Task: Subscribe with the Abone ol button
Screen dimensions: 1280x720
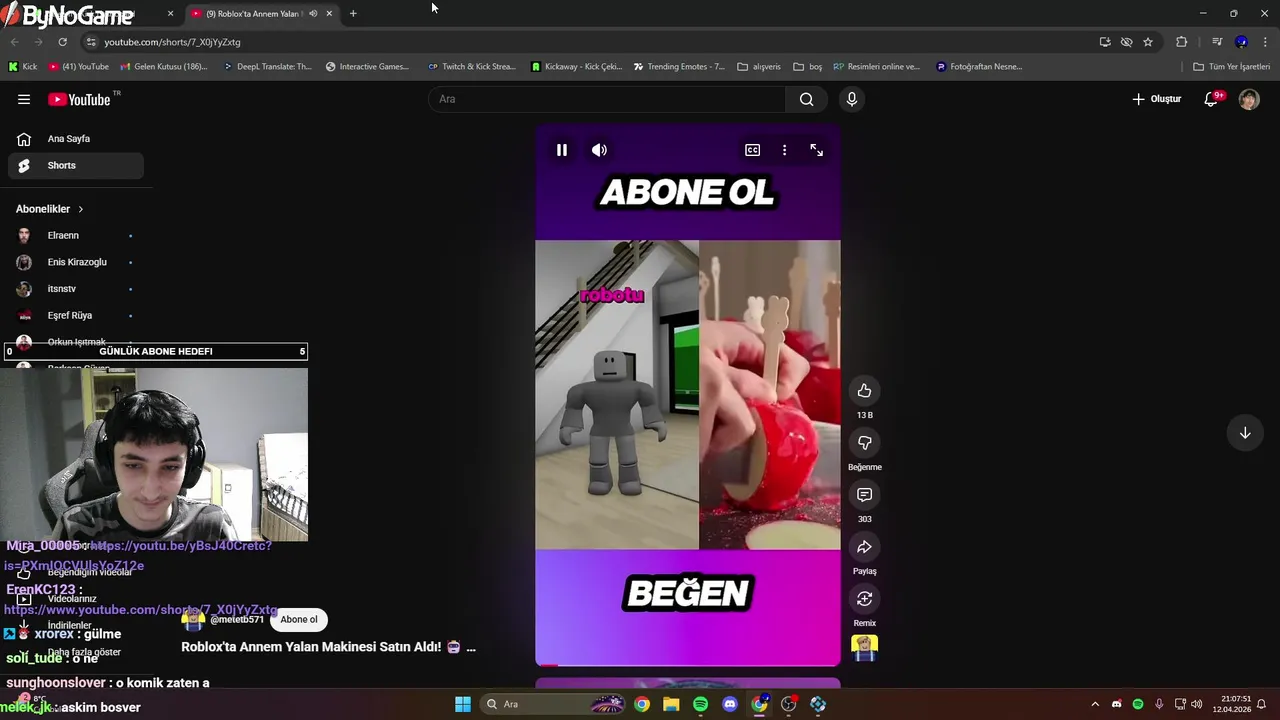Action: pos(299,619)
